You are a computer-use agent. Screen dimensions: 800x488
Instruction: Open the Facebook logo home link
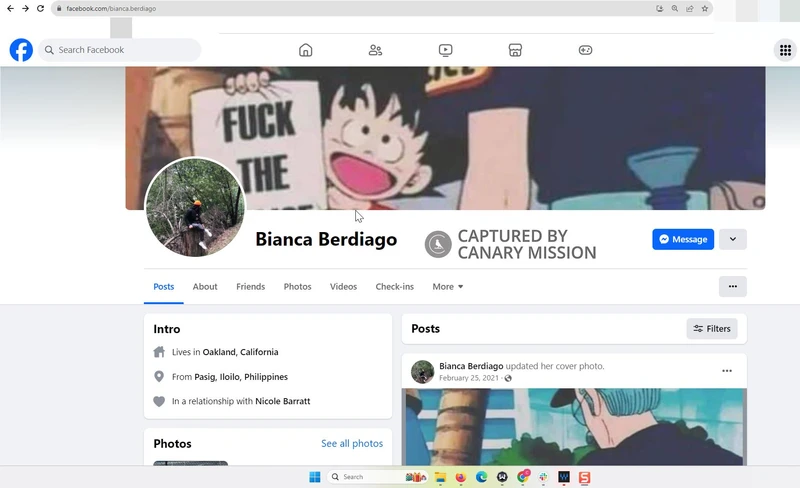21,50
